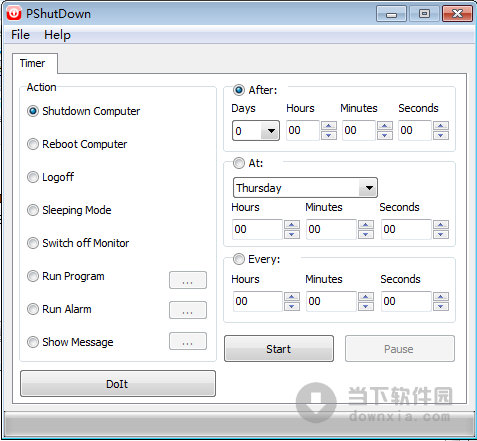Decrease After Seconds with down arrow
The width and height of the screenshot is (477, 441).
[441, 135]
